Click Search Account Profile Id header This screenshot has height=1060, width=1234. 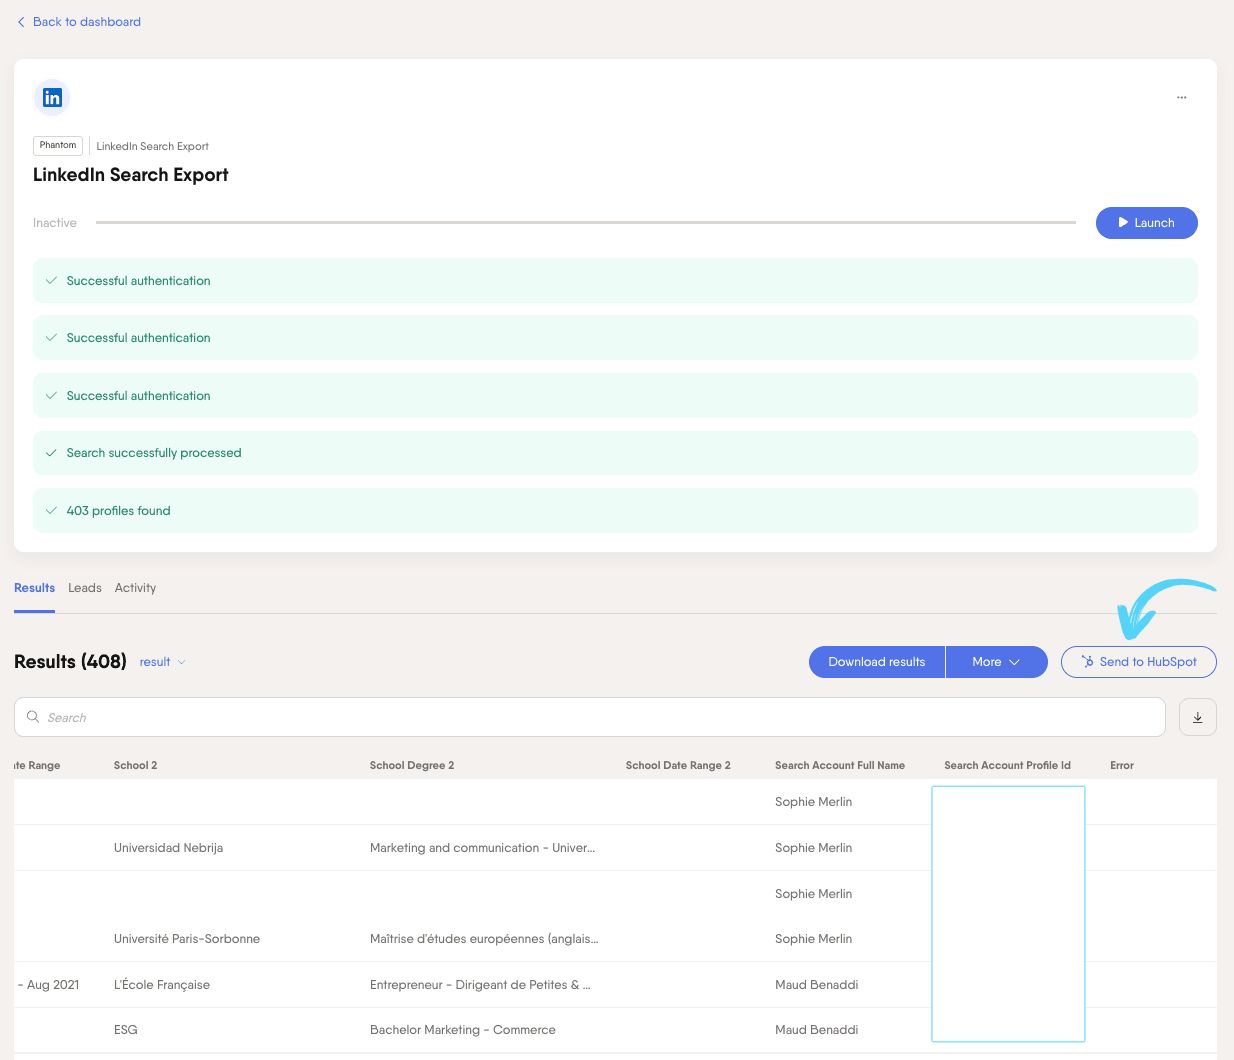pos(1007,766)
